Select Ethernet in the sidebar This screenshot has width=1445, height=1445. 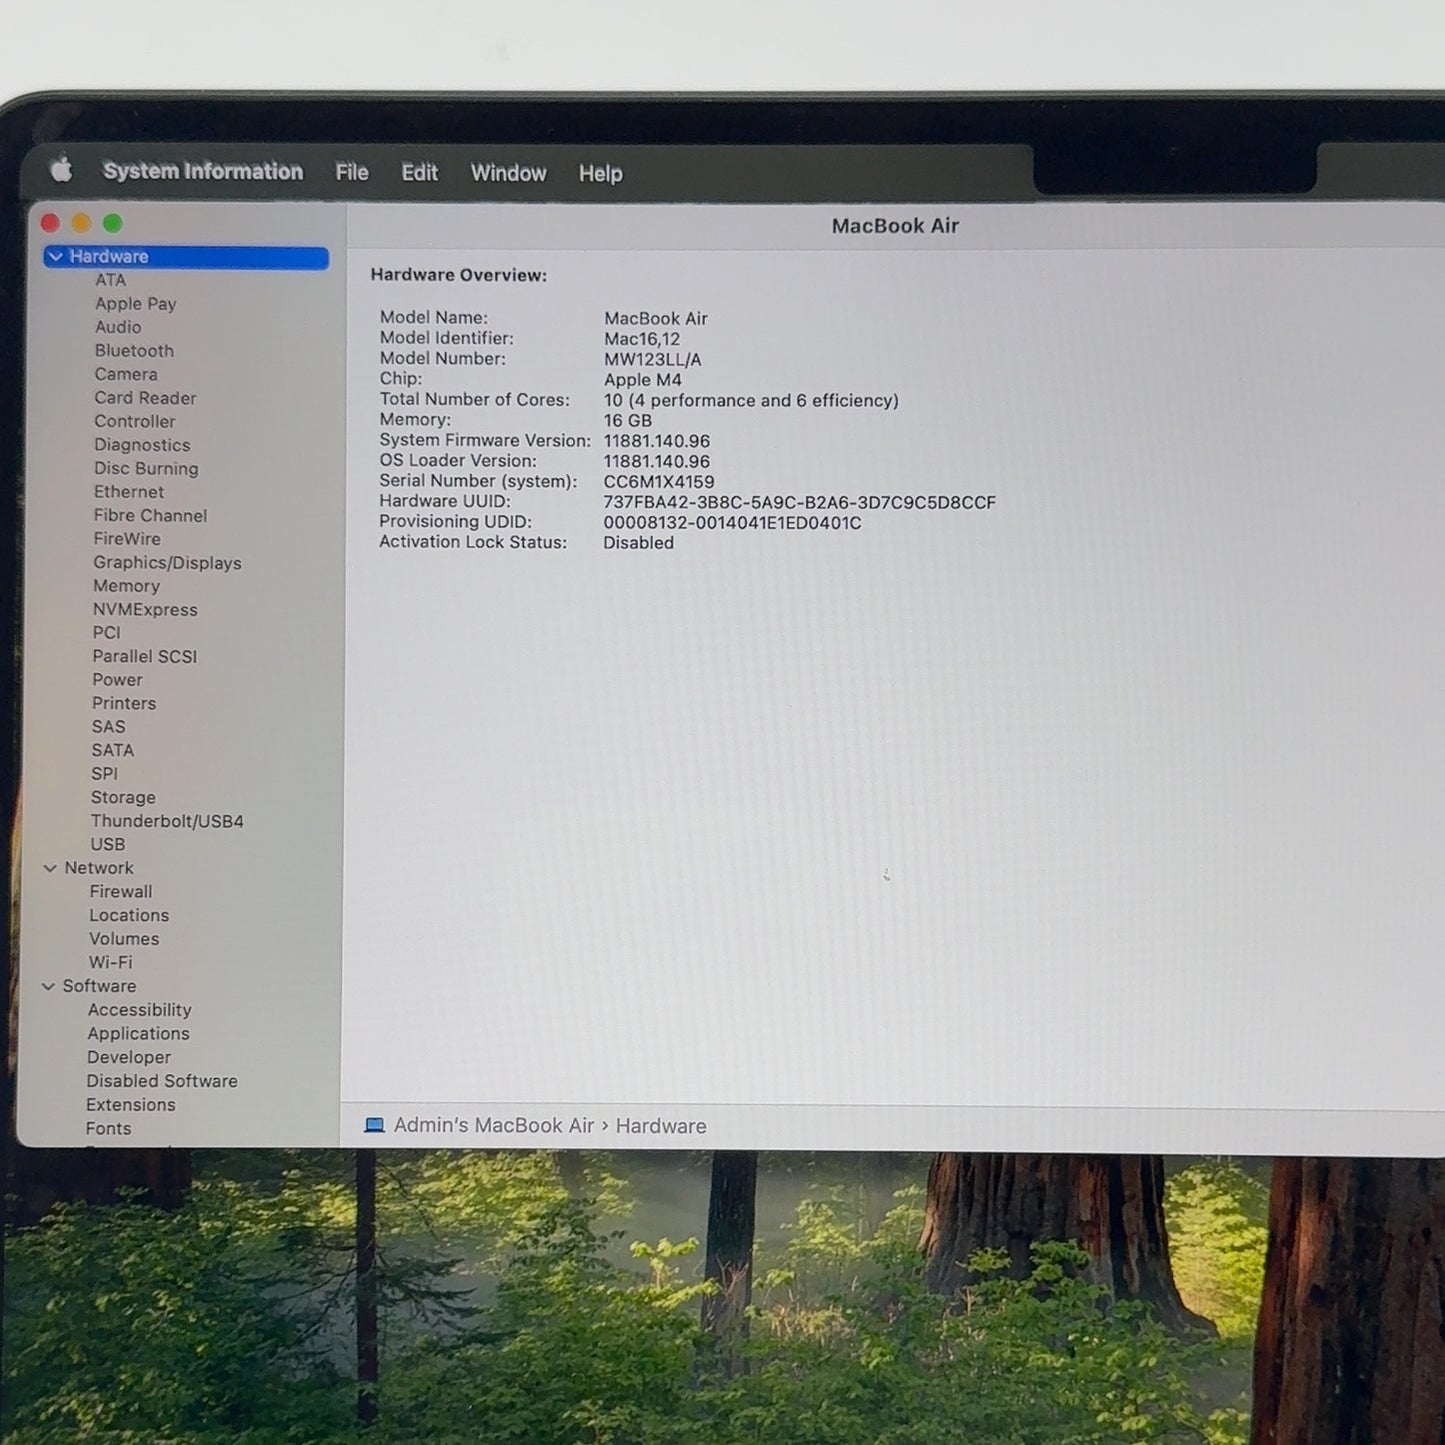tap(129, 492)
